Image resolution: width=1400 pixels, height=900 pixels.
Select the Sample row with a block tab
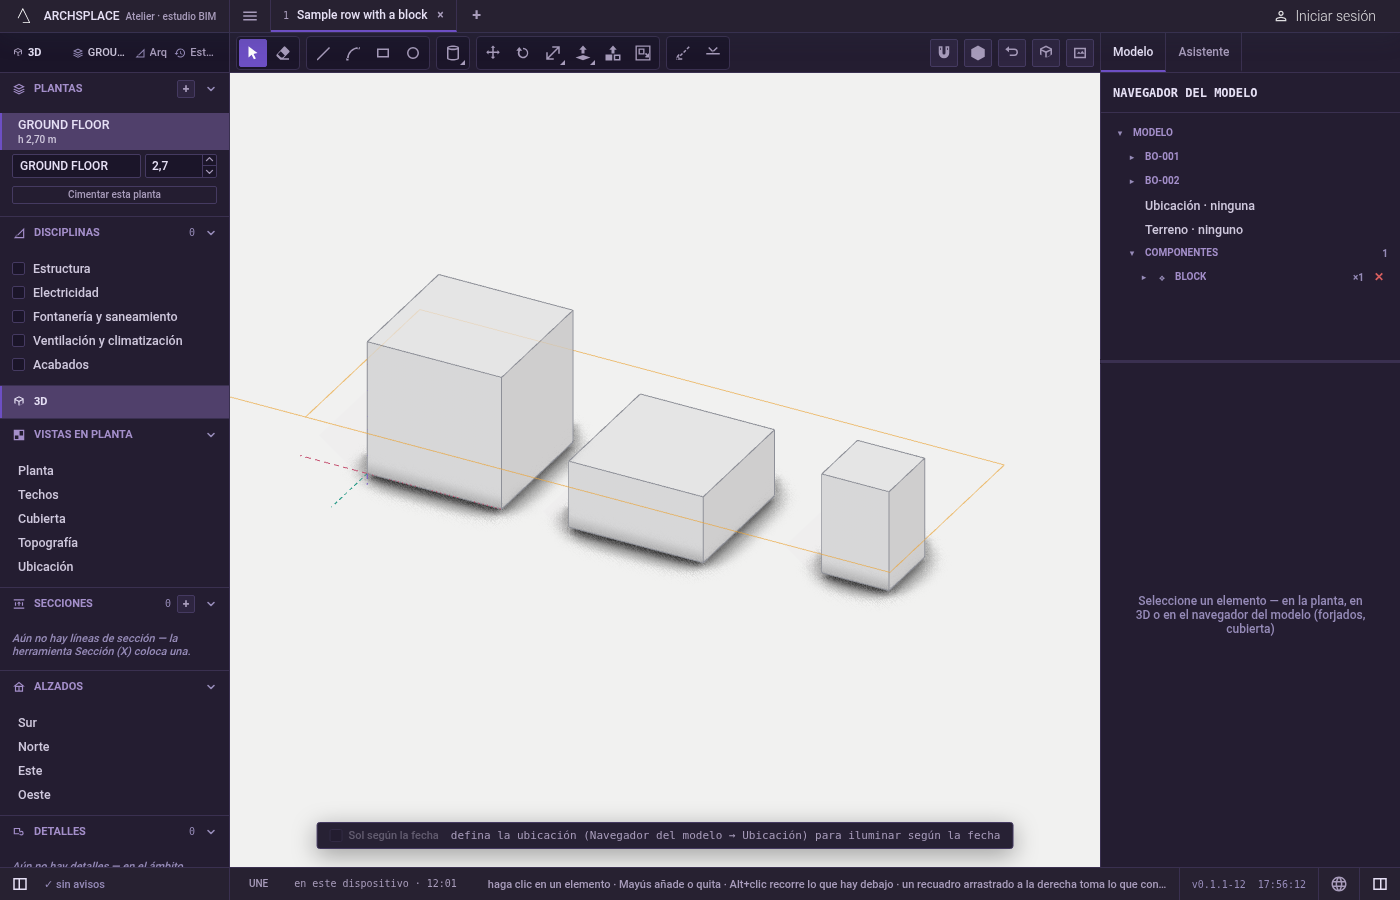362,15
